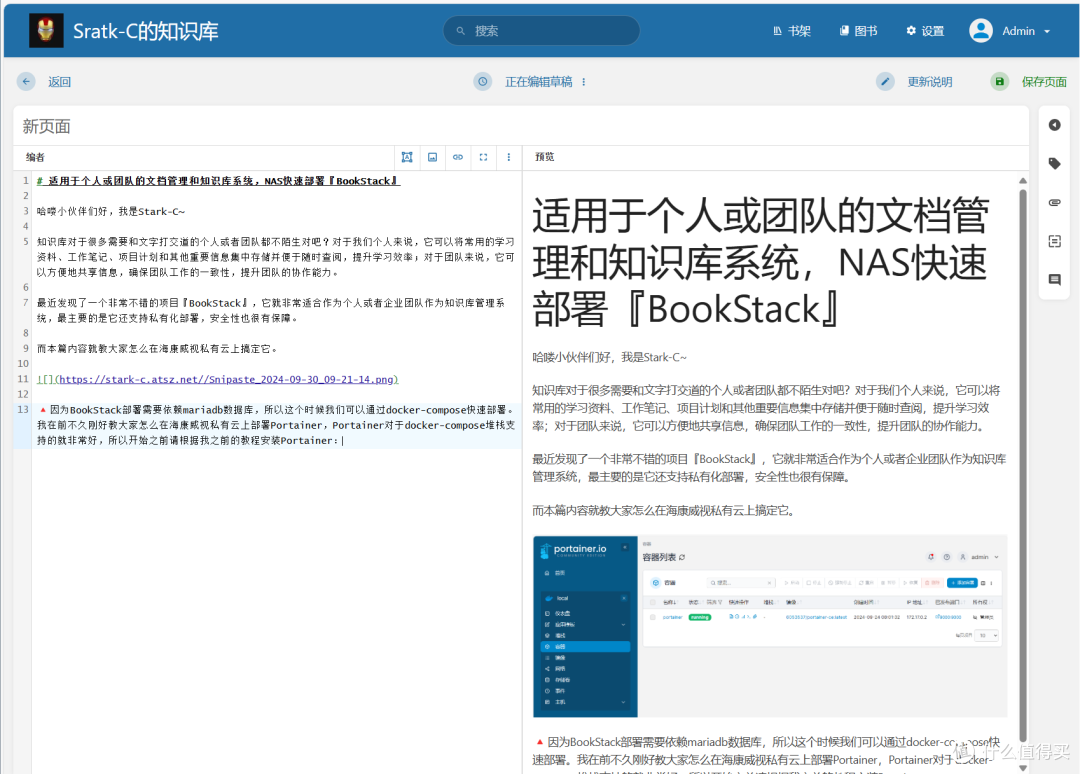Screen dimensions: 1080x774
Task: Click 而本篇内容 paragraph in preview
Action: click(665, 510)
